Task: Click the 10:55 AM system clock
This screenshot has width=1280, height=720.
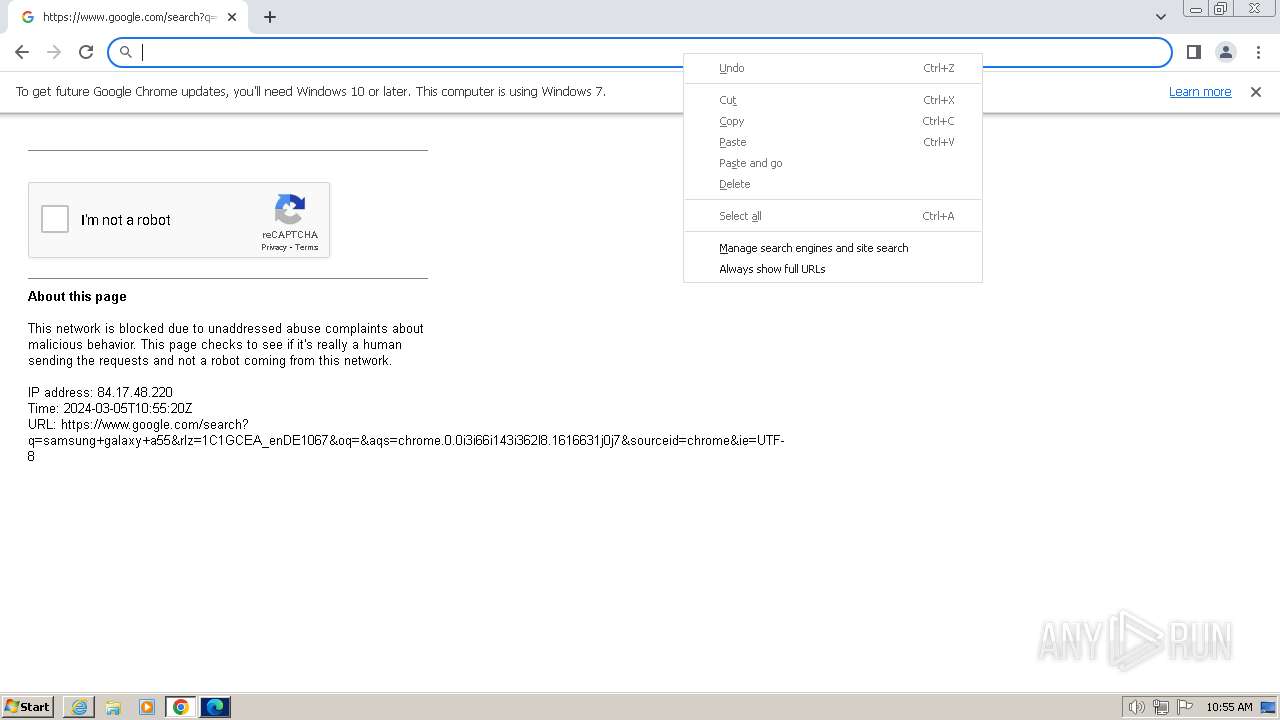Action: (x=1229, y=707)
